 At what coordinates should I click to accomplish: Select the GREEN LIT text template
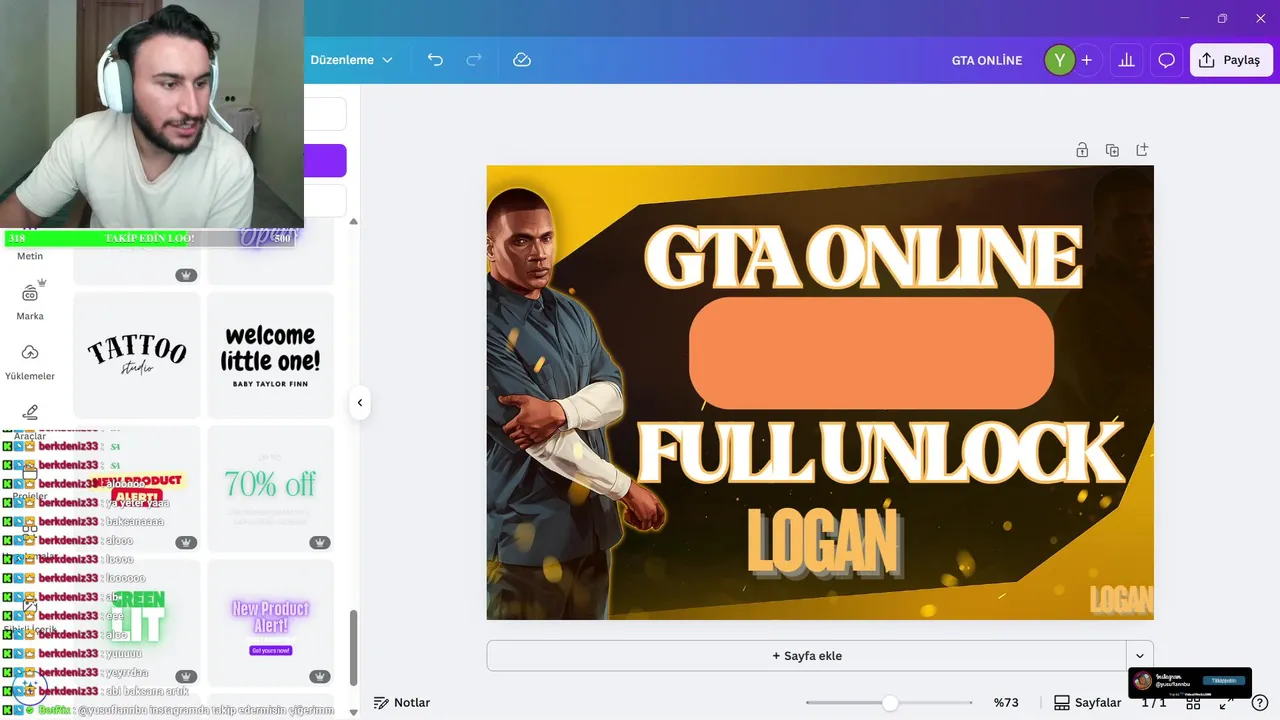[137, 622]
